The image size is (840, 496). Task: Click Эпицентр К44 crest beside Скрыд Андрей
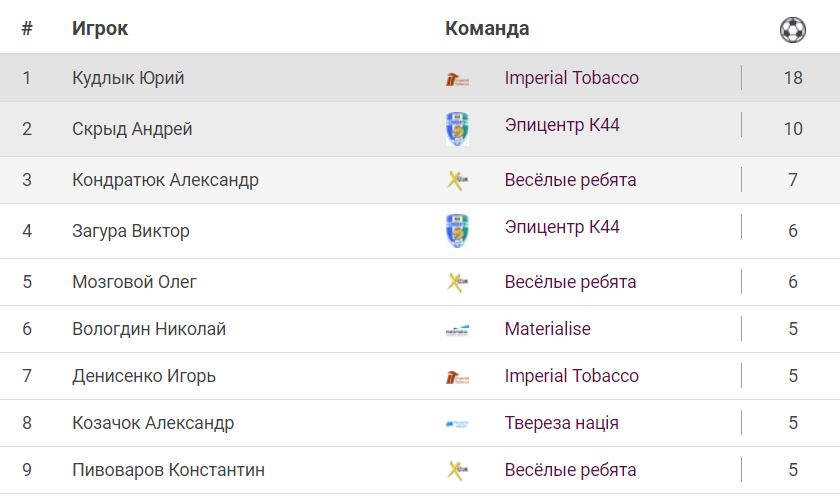[x=457, y=129]
